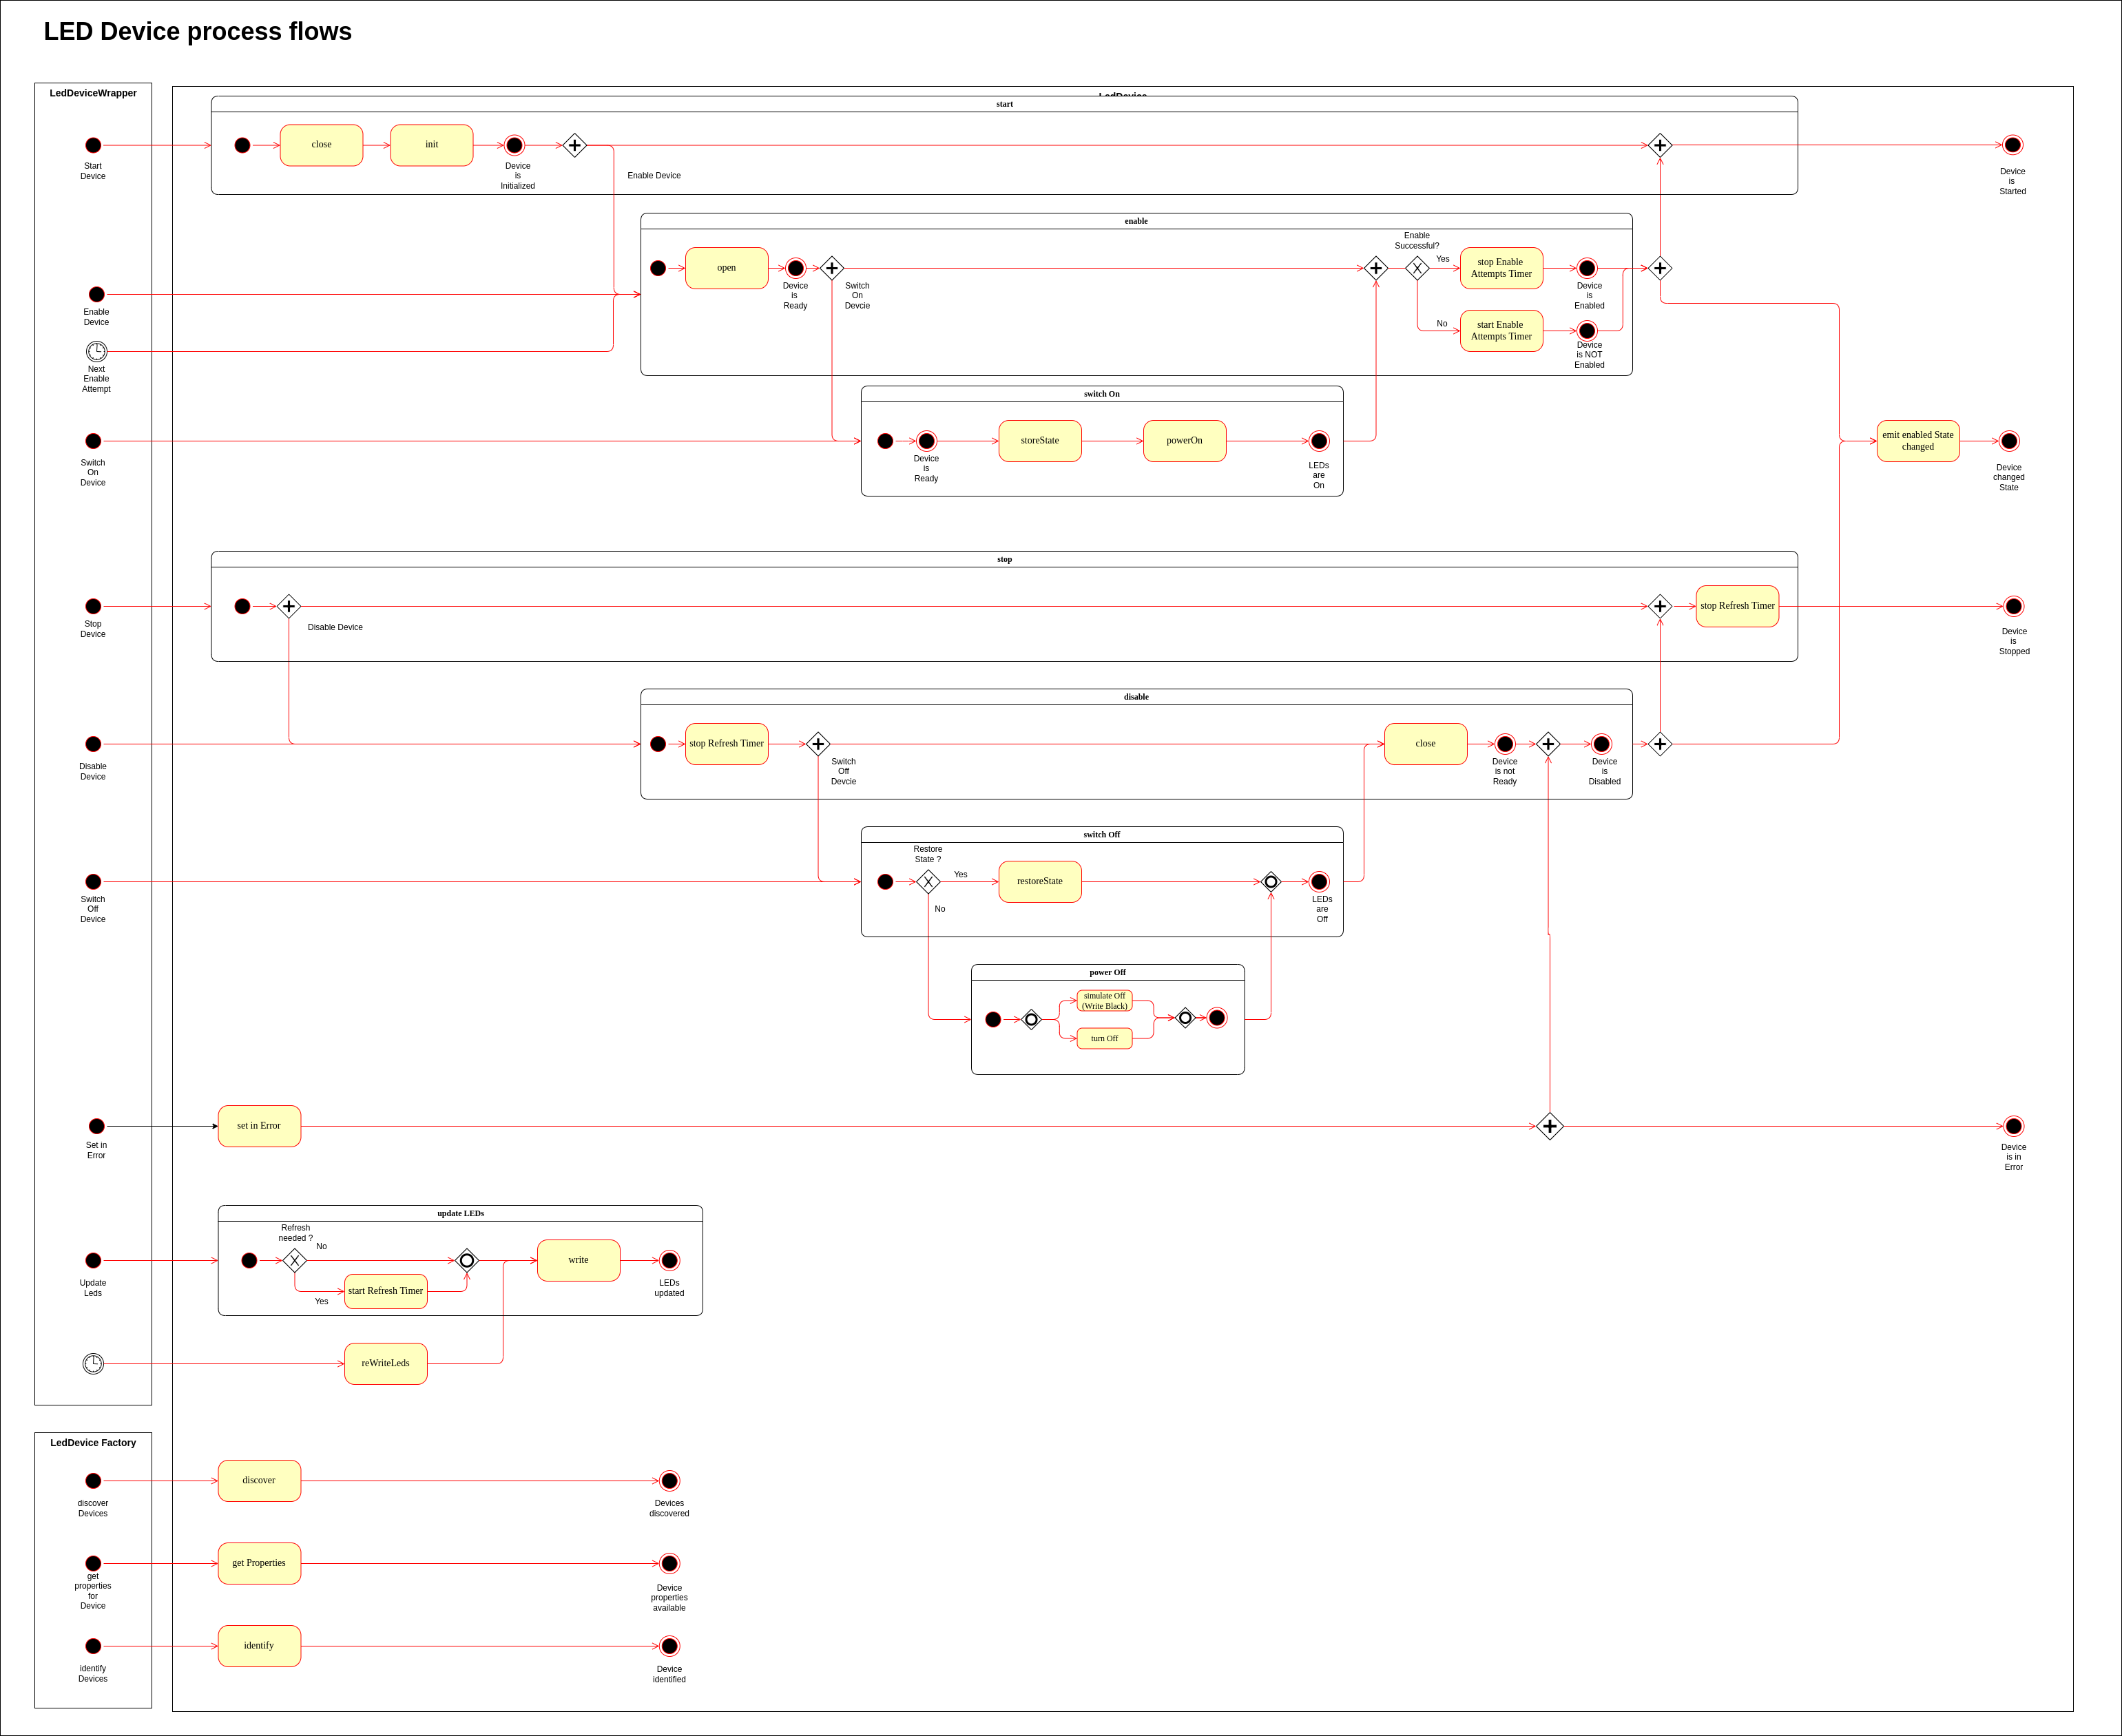2122x1736 pixels.
Task: Click the Device is Started end node
Action: (2012, 145)
